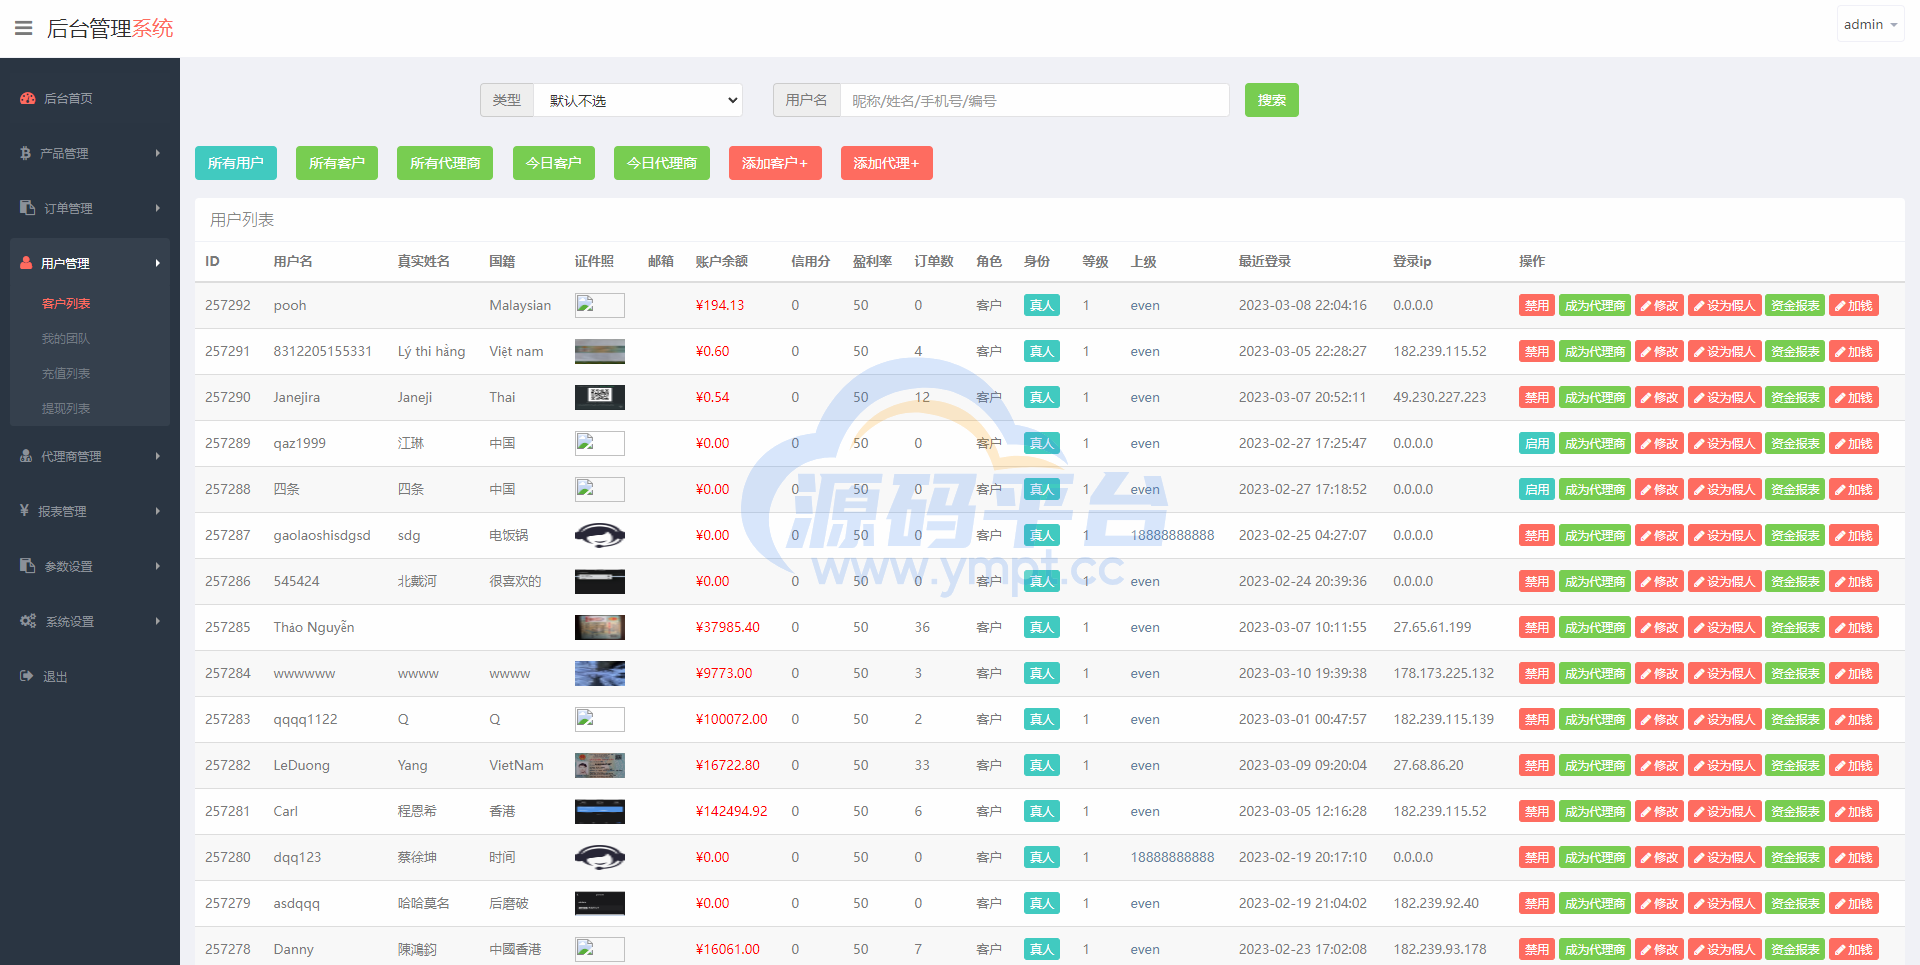The width and height of the screenshot is (1920, 965).
Task: Click 修改 for user qqqq1122
Action: click(x=1660, y=719)
